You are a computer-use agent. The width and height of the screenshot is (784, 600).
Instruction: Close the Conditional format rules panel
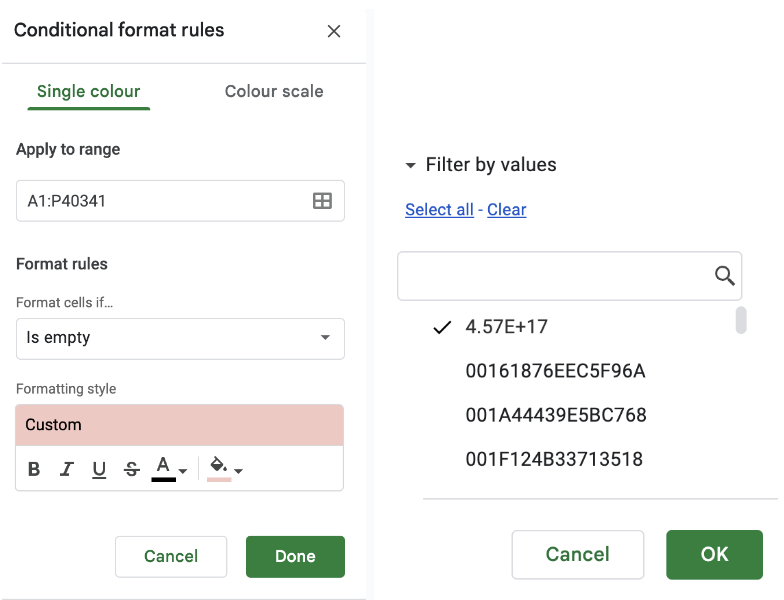point(334,31)
